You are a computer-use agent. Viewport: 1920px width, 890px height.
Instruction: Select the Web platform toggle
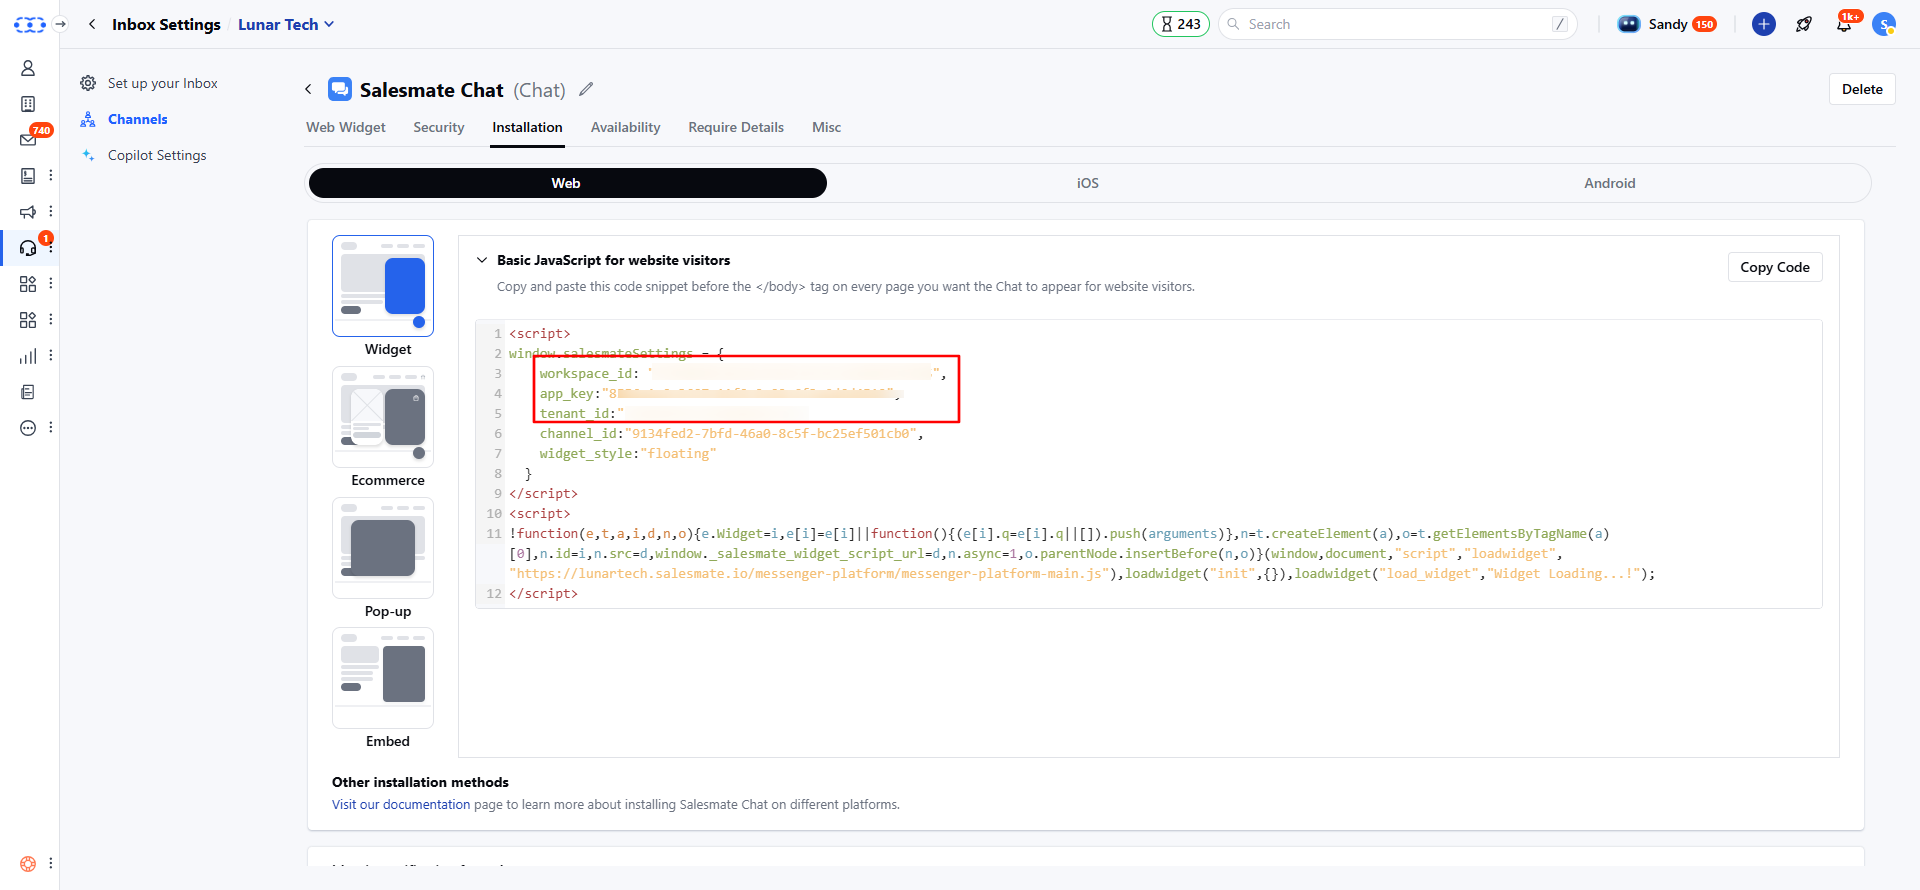click(567, 183)
